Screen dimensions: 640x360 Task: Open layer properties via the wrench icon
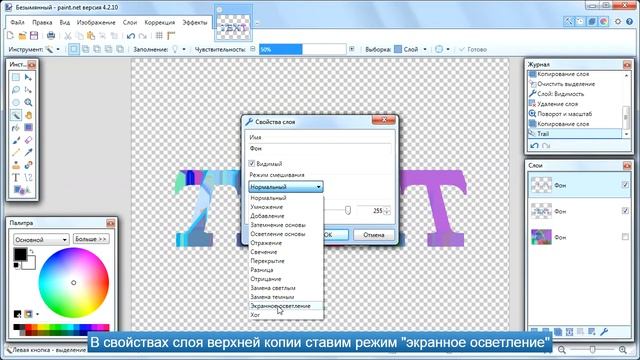tap(604, 332)
